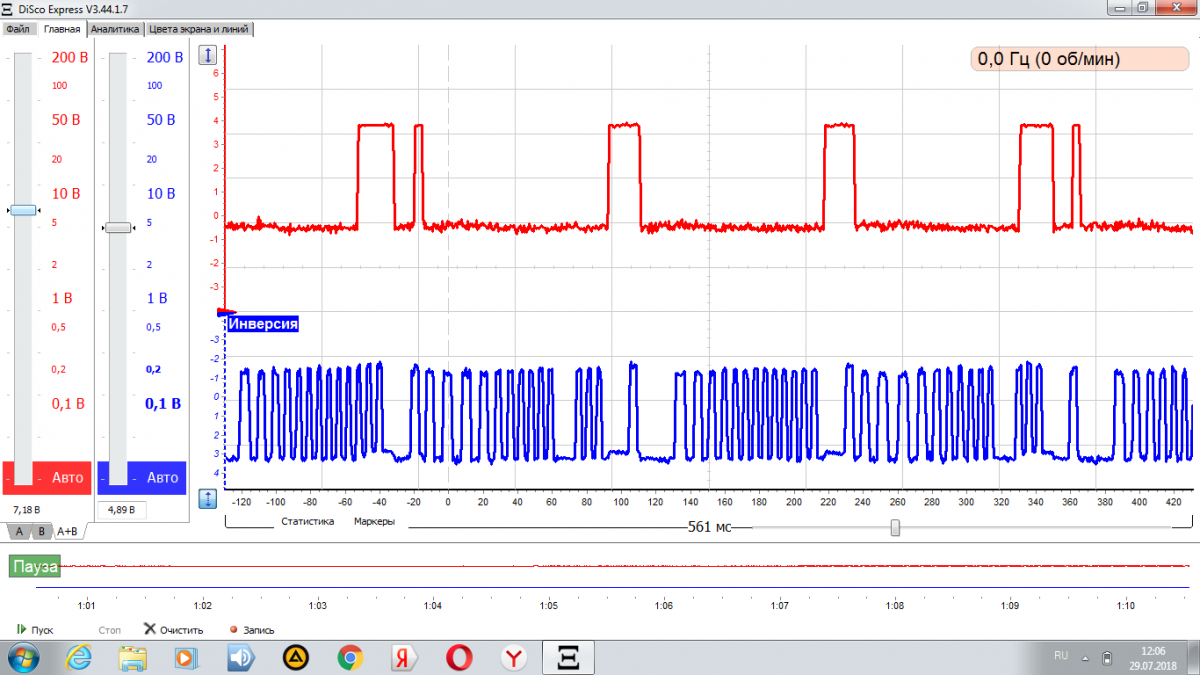
Task: Start recording with the Запись button
Action: (x=252, y=630)
